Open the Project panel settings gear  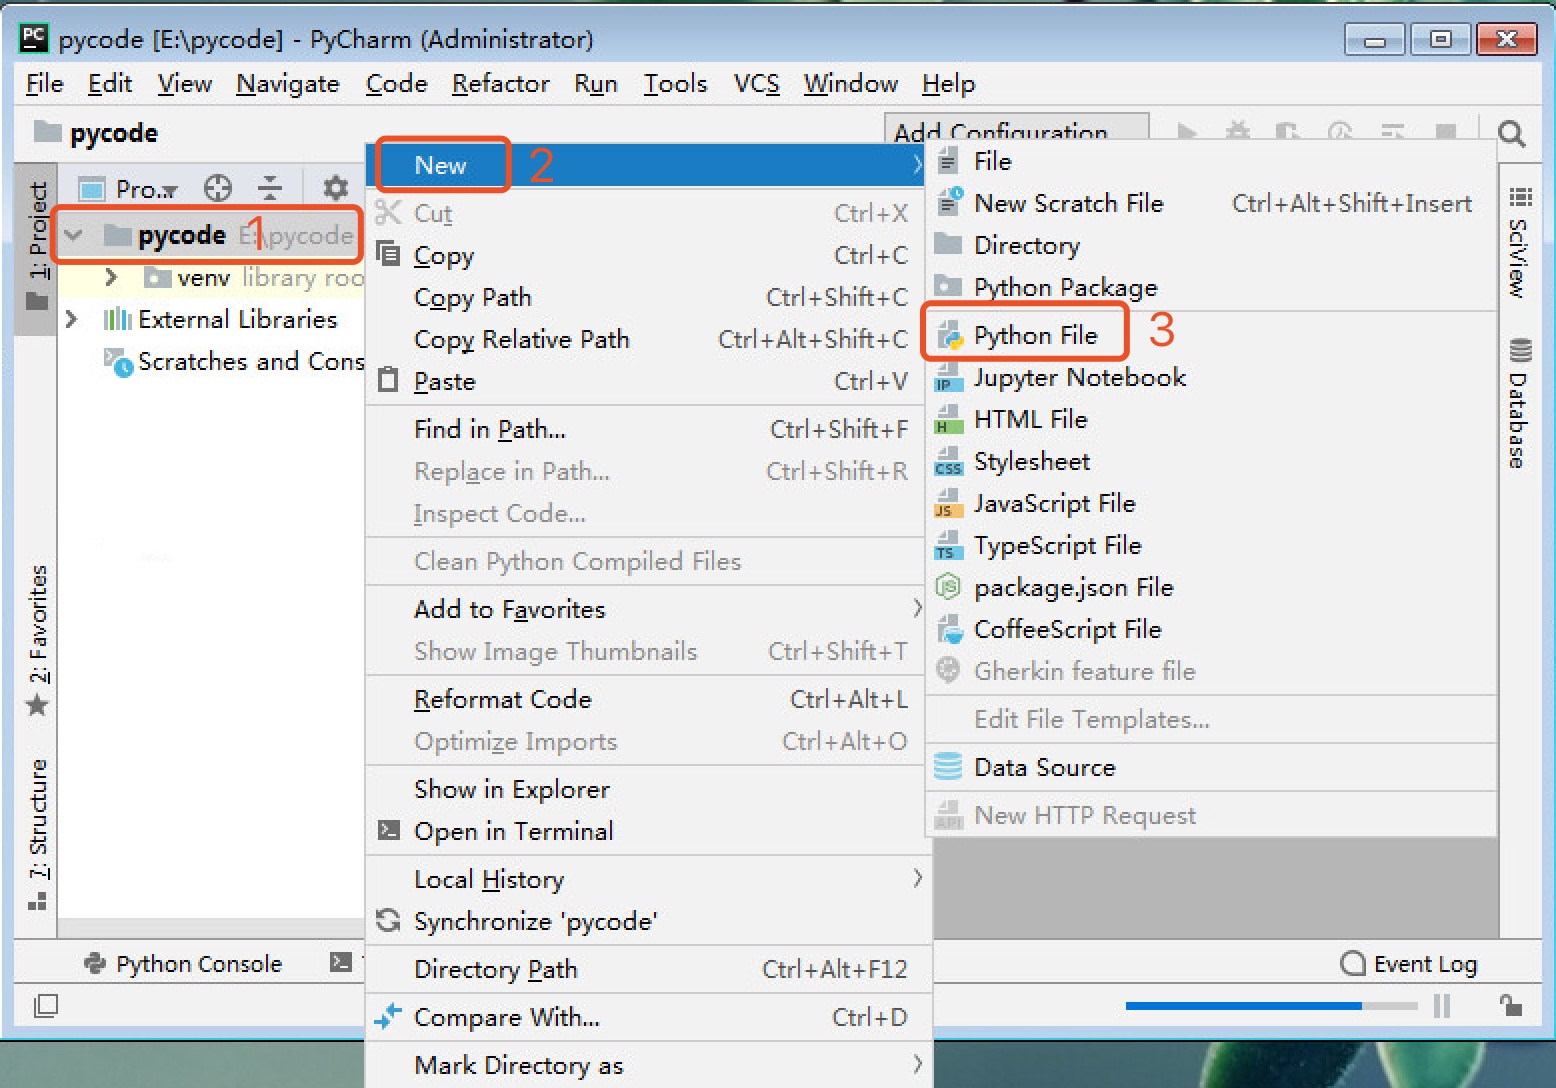[336, 188]
